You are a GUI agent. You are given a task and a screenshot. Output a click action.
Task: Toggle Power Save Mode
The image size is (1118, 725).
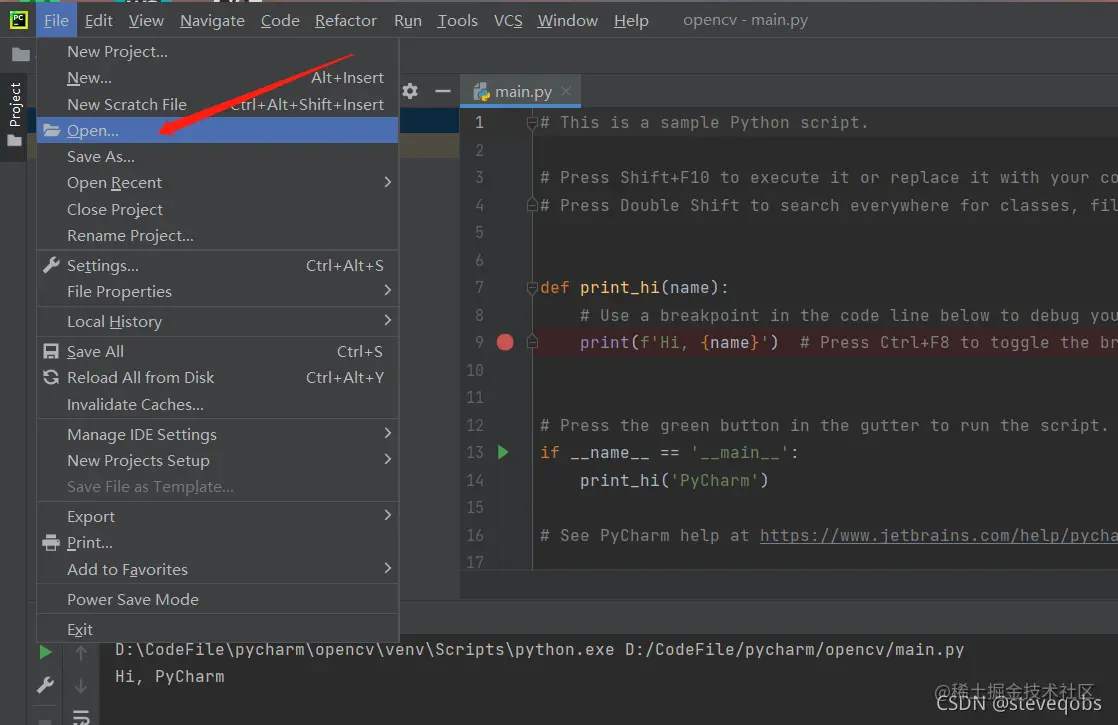click(x=217, y=599)
